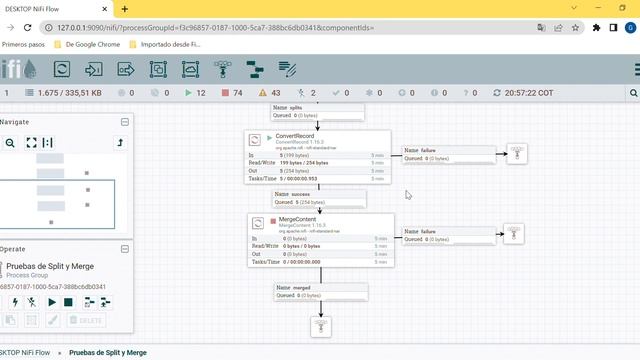Screen dimensions: 640x360
Task: Select the merged connection queue
Action: [321, 292]
